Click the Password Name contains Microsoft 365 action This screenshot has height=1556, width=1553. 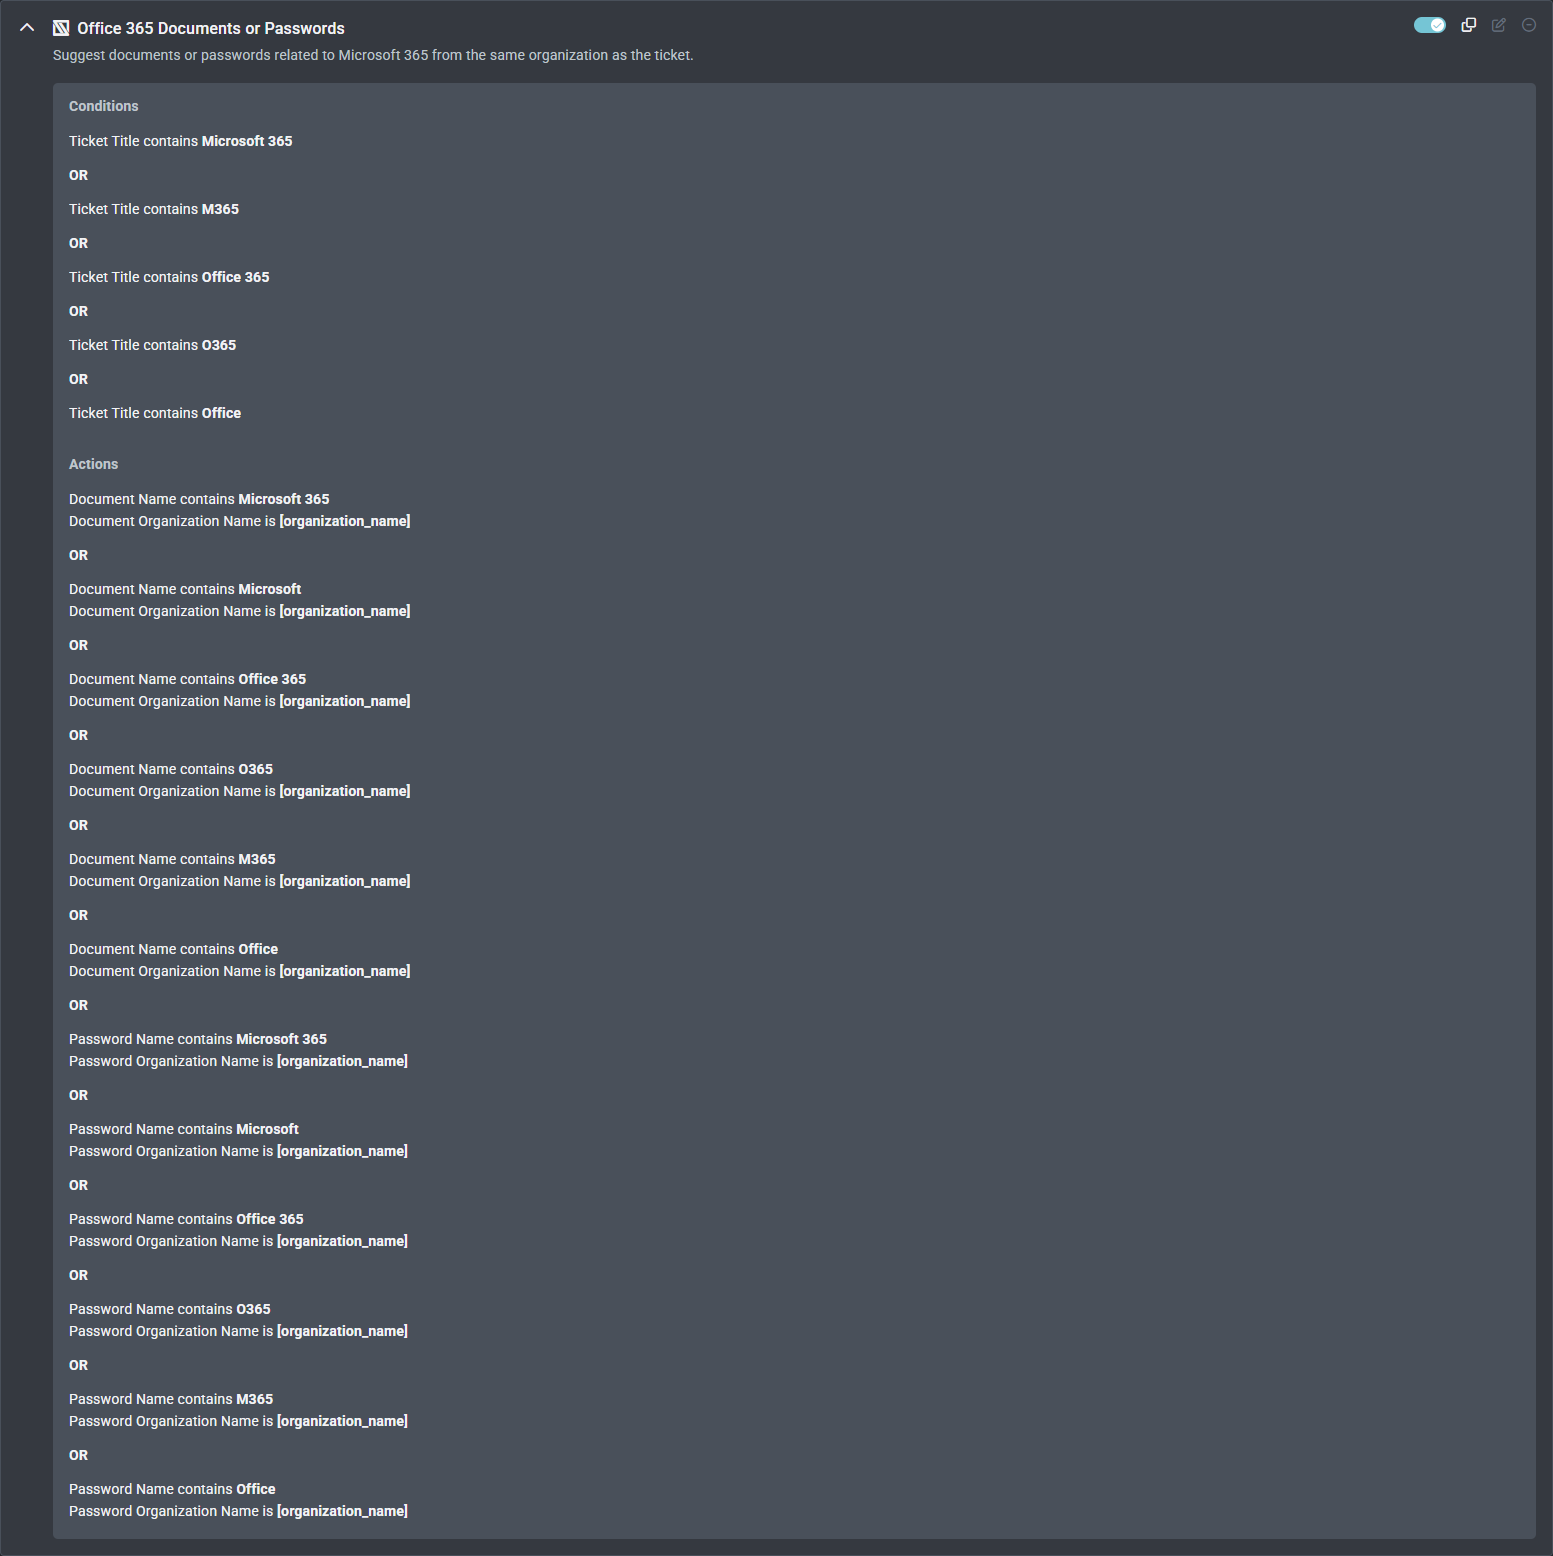coord(197,1039)
